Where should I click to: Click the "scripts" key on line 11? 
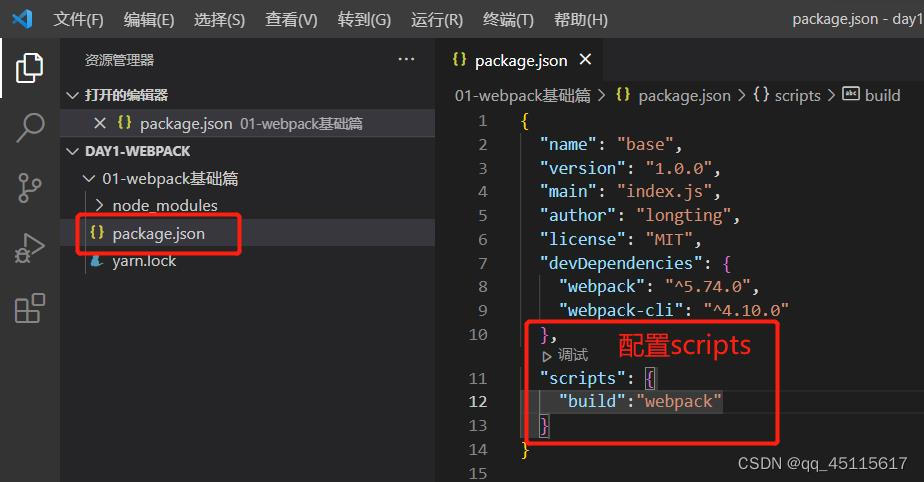pyautogui.click(x=582, y=378)
